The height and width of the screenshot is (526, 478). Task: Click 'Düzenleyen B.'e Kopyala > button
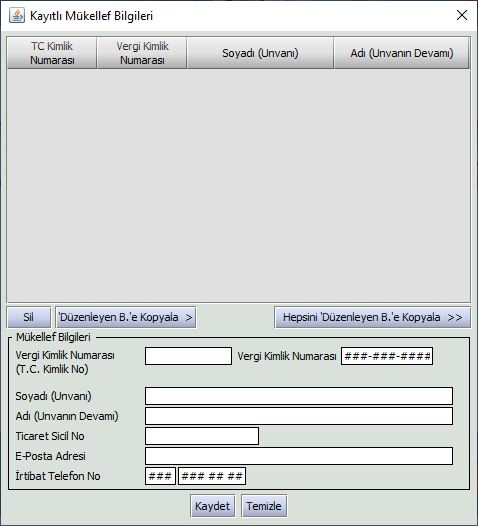125,317
